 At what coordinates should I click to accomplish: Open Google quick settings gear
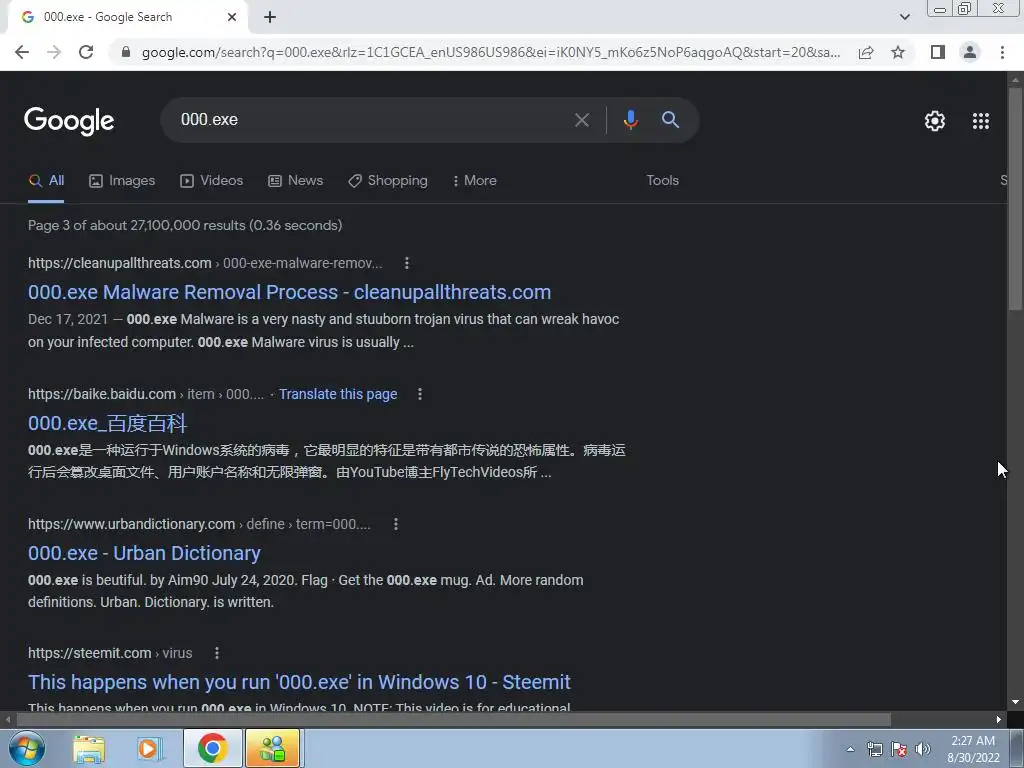tap(935, 121)
